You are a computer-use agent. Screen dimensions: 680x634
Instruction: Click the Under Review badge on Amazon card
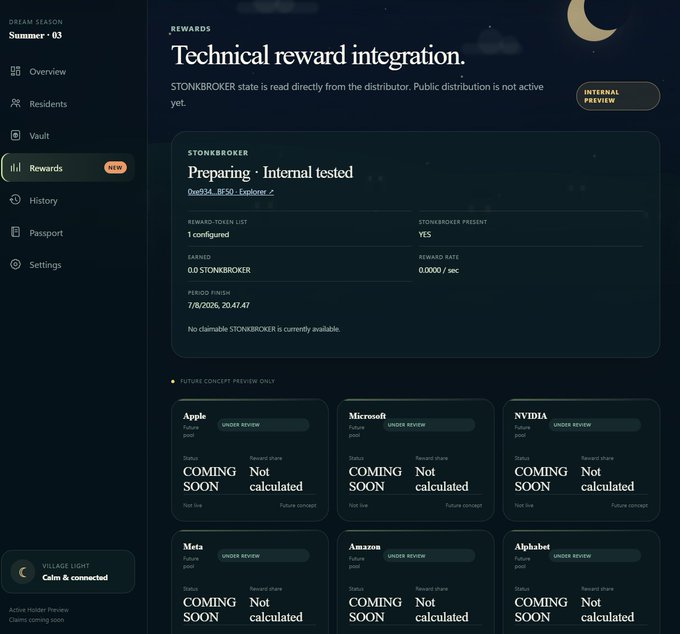(x=429, y=556)
